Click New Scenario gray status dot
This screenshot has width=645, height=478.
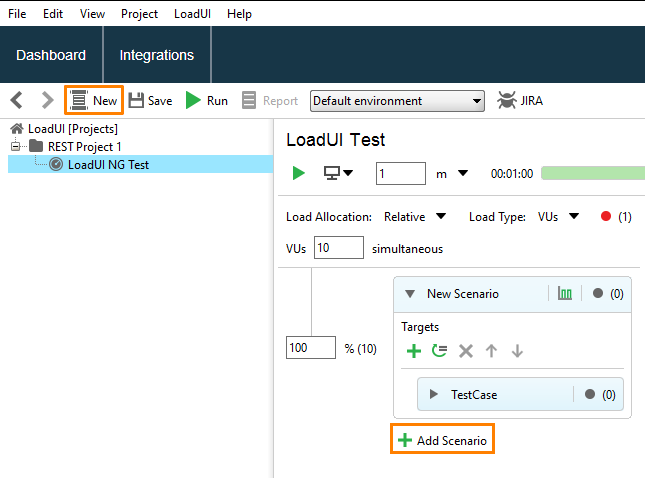pos(598,293)
